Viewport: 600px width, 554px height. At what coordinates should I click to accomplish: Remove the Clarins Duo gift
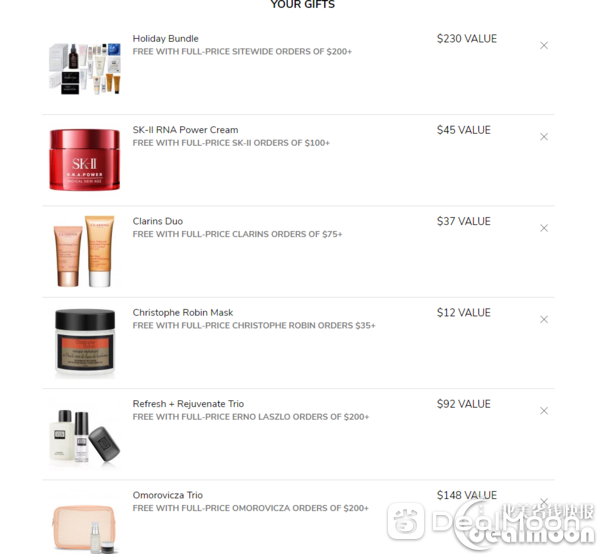click(x=544, y=228)
